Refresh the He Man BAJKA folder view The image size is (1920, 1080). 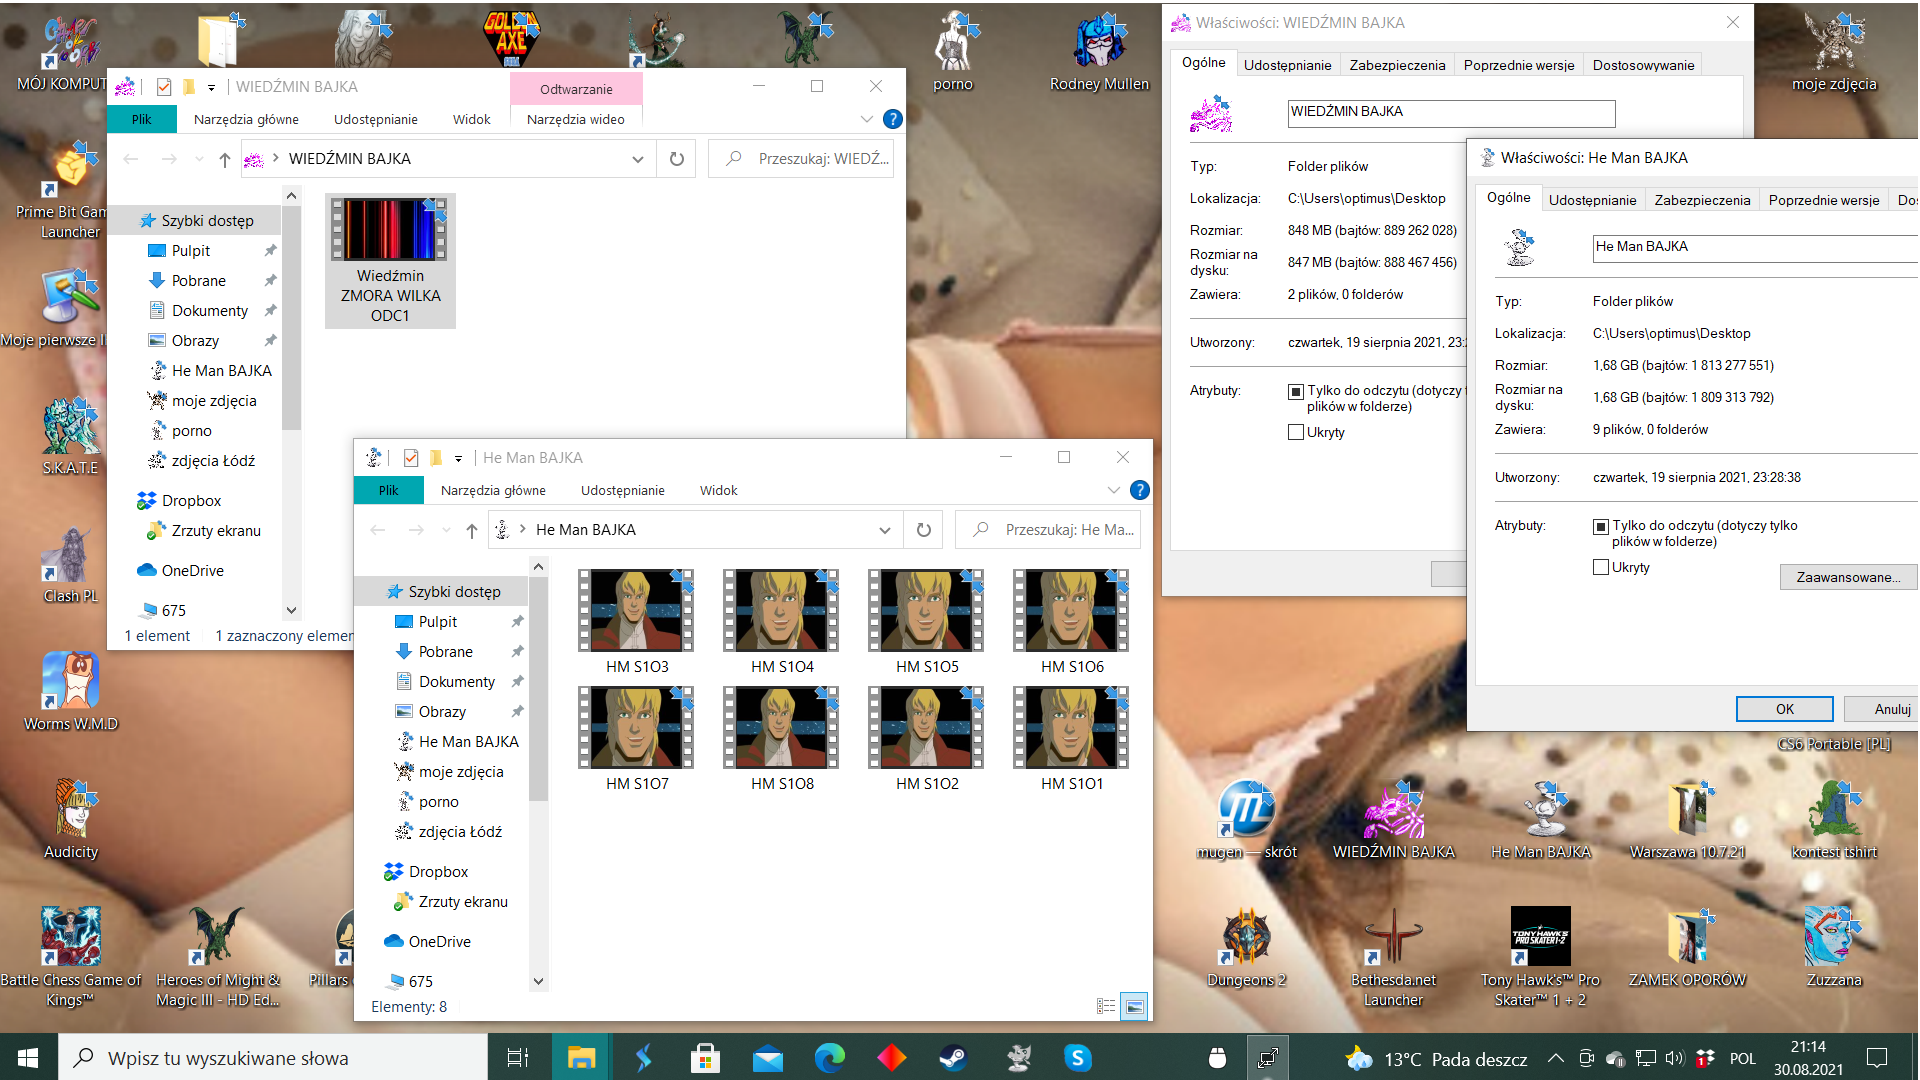click(x=924, y=530)
